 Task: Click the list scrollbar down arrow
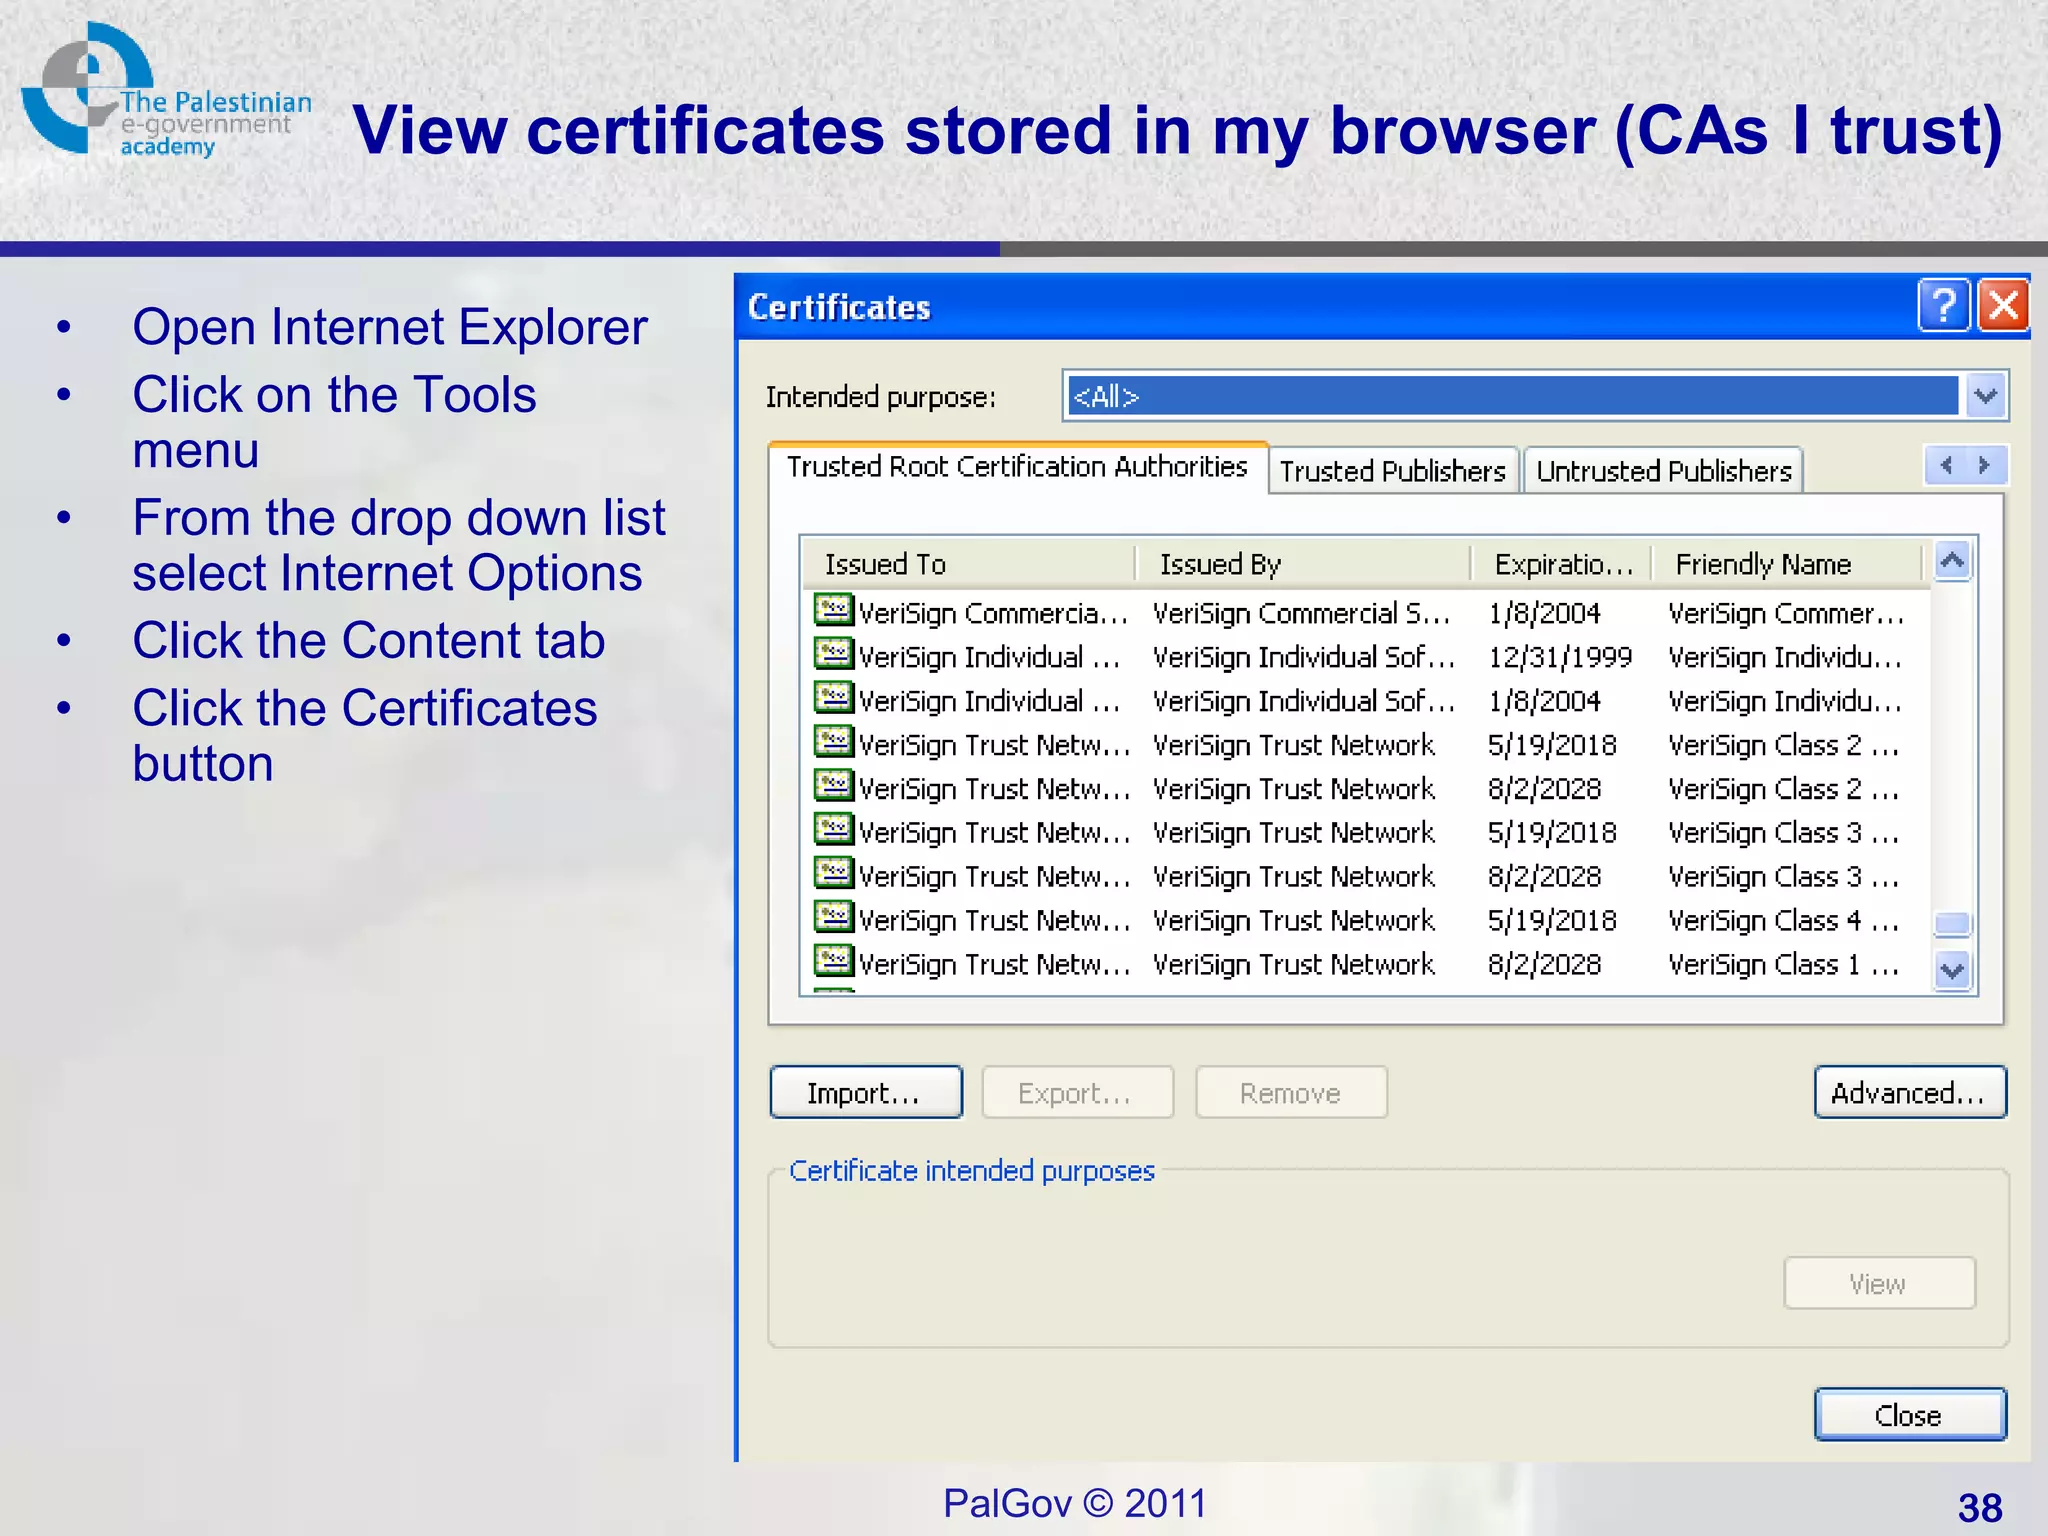coord(1952,970)
